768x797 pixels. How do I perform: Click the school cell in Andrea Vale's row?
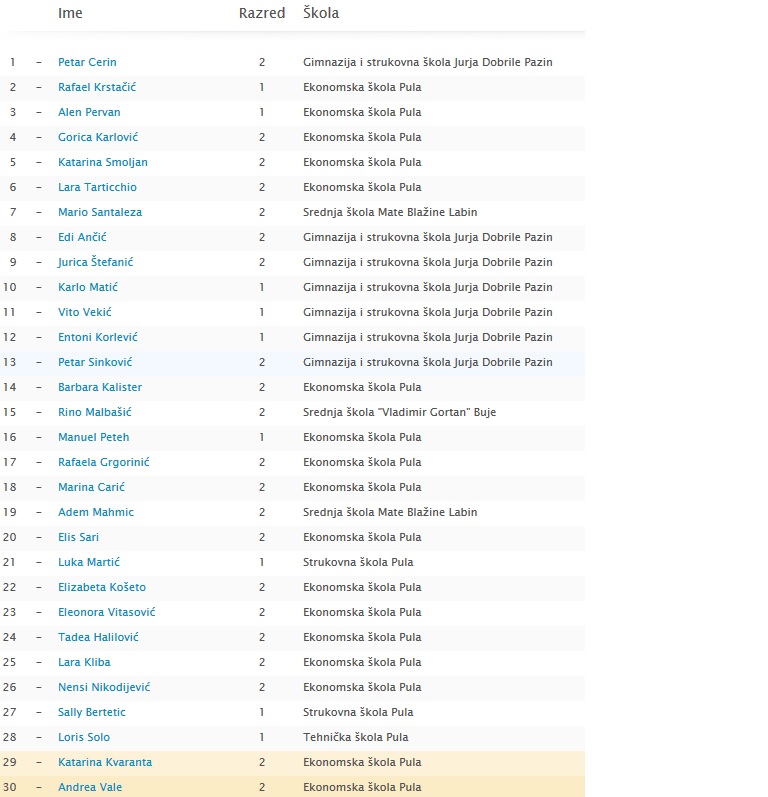click(362, 787)
